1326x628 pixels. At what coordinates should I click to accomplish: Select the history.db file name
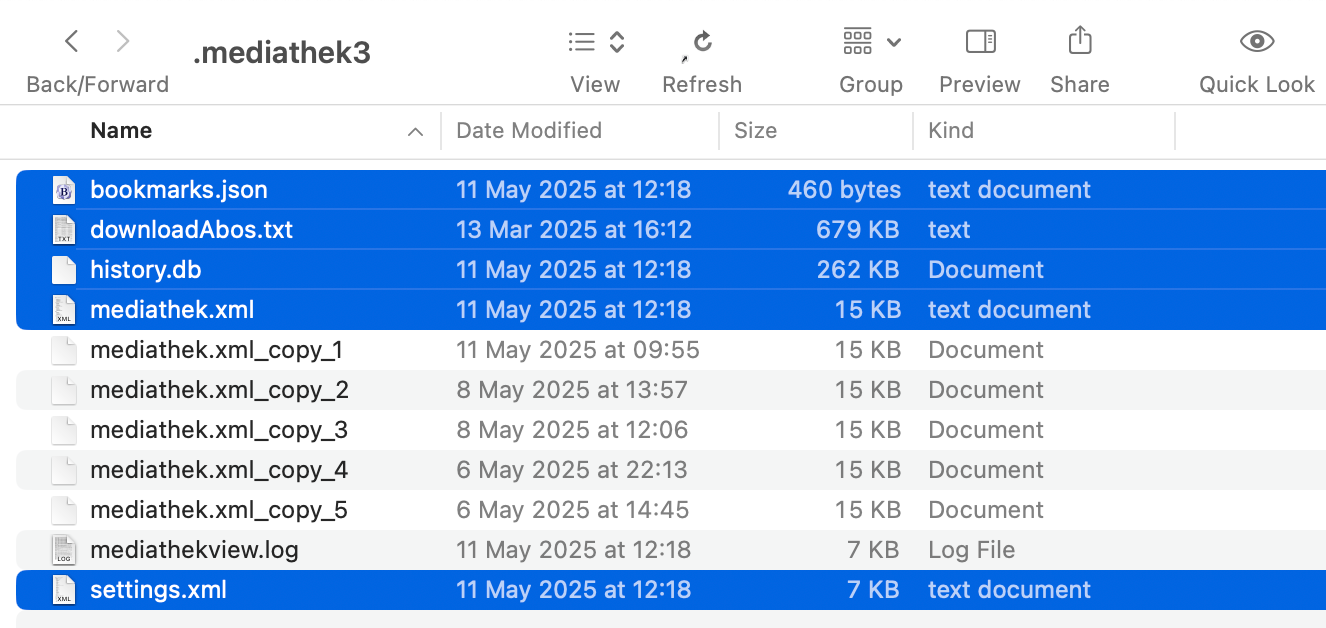click(x=146, y=270)
